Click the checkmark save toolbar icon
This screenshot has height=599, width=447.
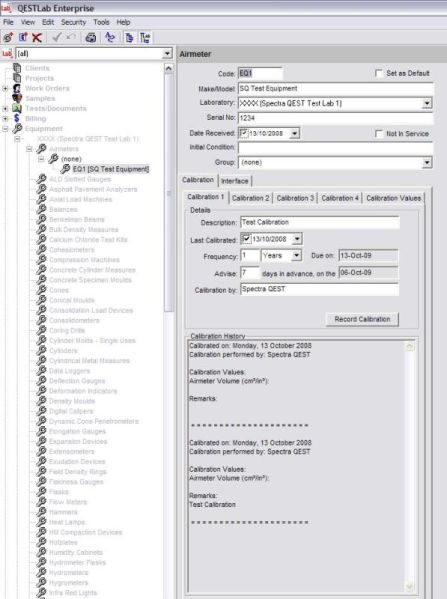pos(57,37)
